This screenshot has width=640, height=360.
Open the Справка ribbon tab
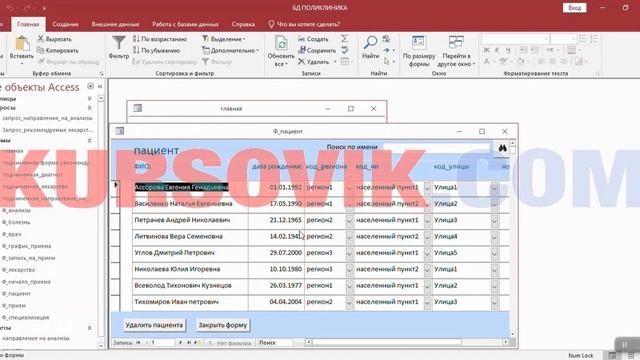pos(243,24)
